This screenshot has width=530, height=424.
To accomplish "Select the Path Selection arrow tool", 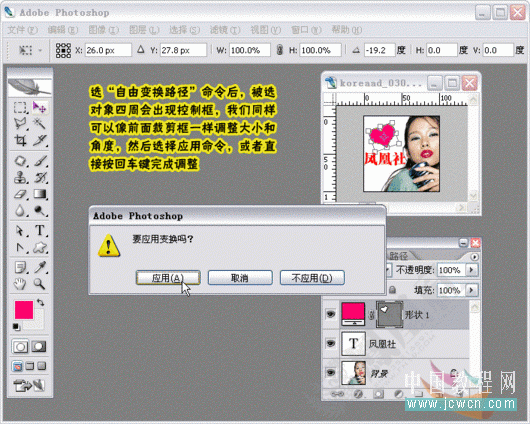I will [20, 231].
